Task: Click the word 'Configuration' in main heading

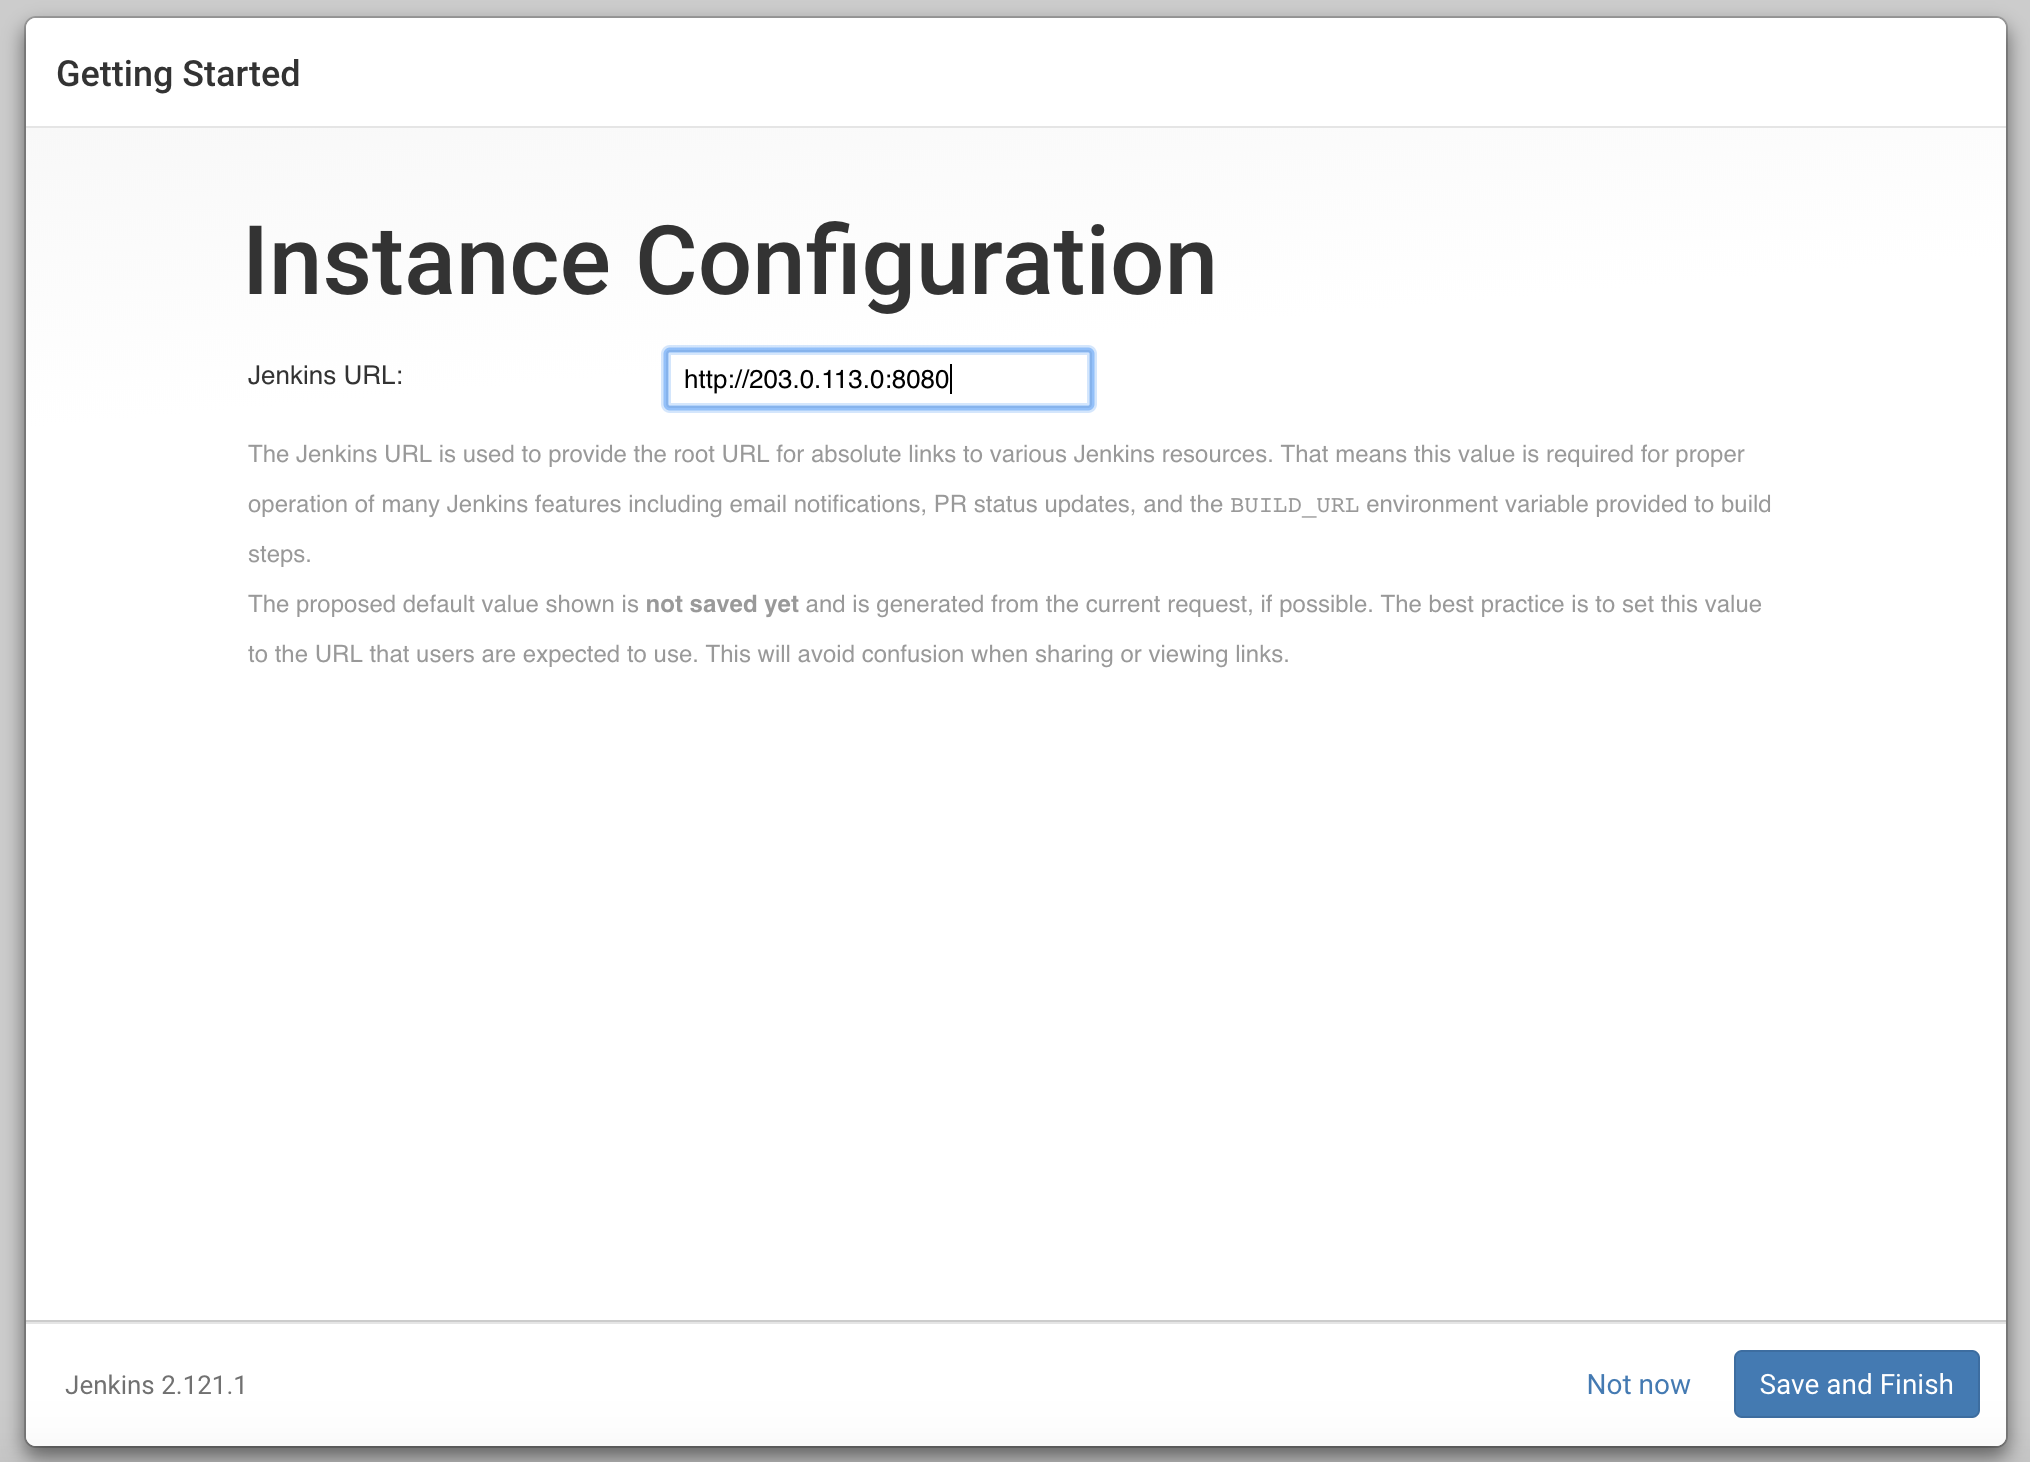Action: pos(925,262)
